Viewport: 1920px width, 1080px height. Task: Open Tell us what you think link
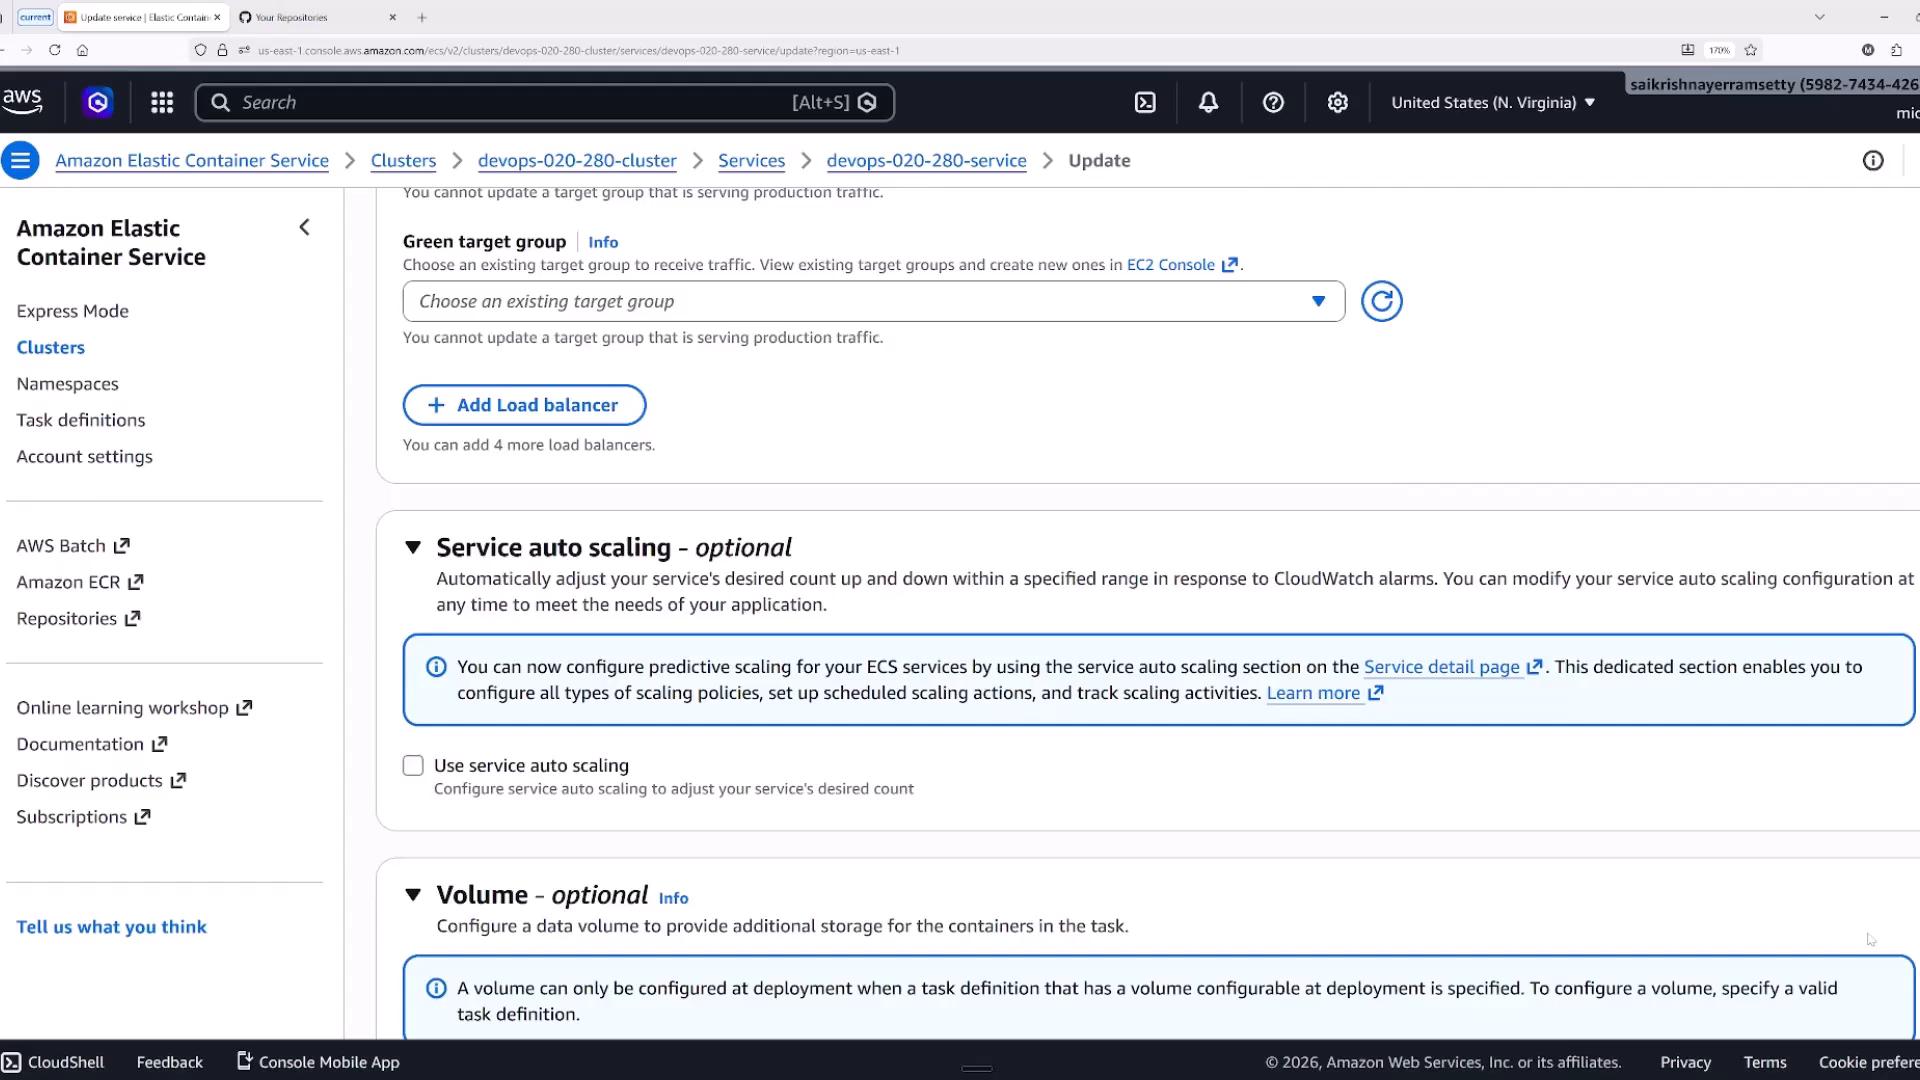[111, 927]
